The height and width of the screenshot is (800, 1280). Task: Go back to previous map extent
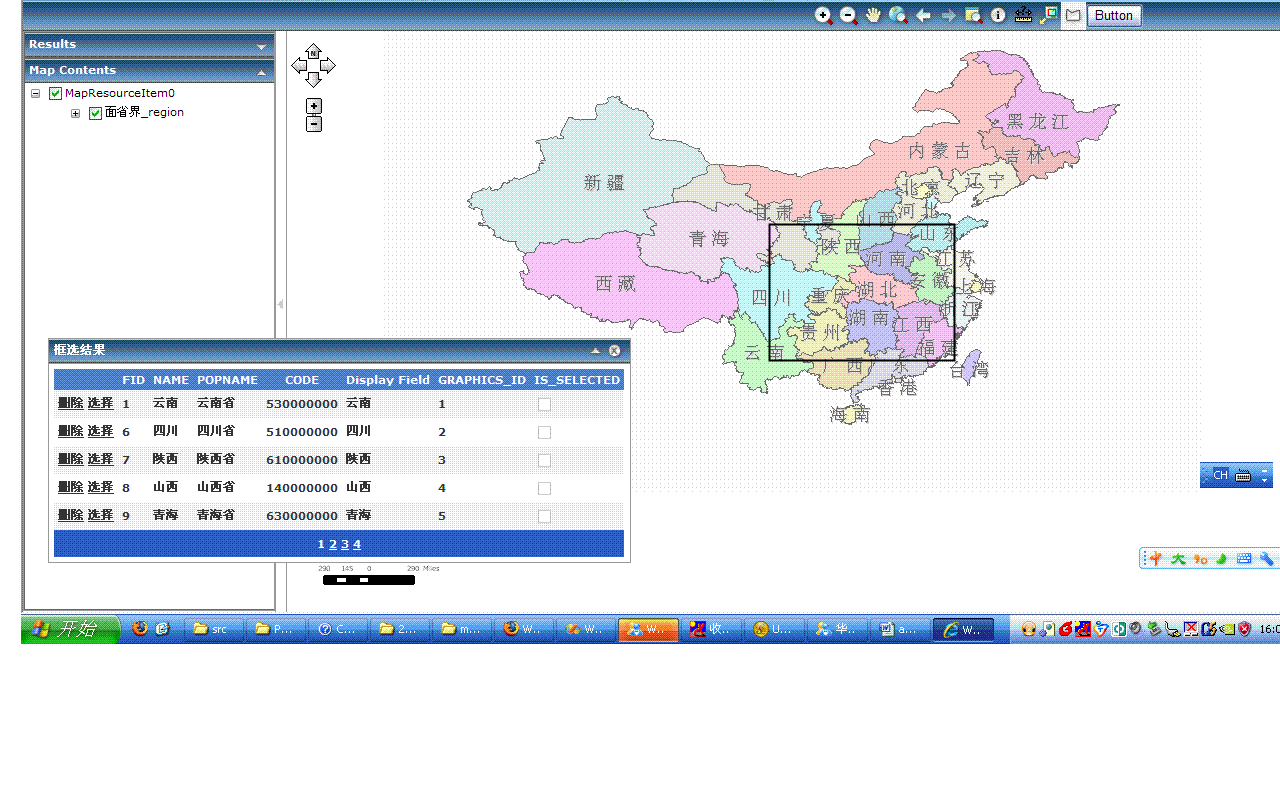(923, 15)
